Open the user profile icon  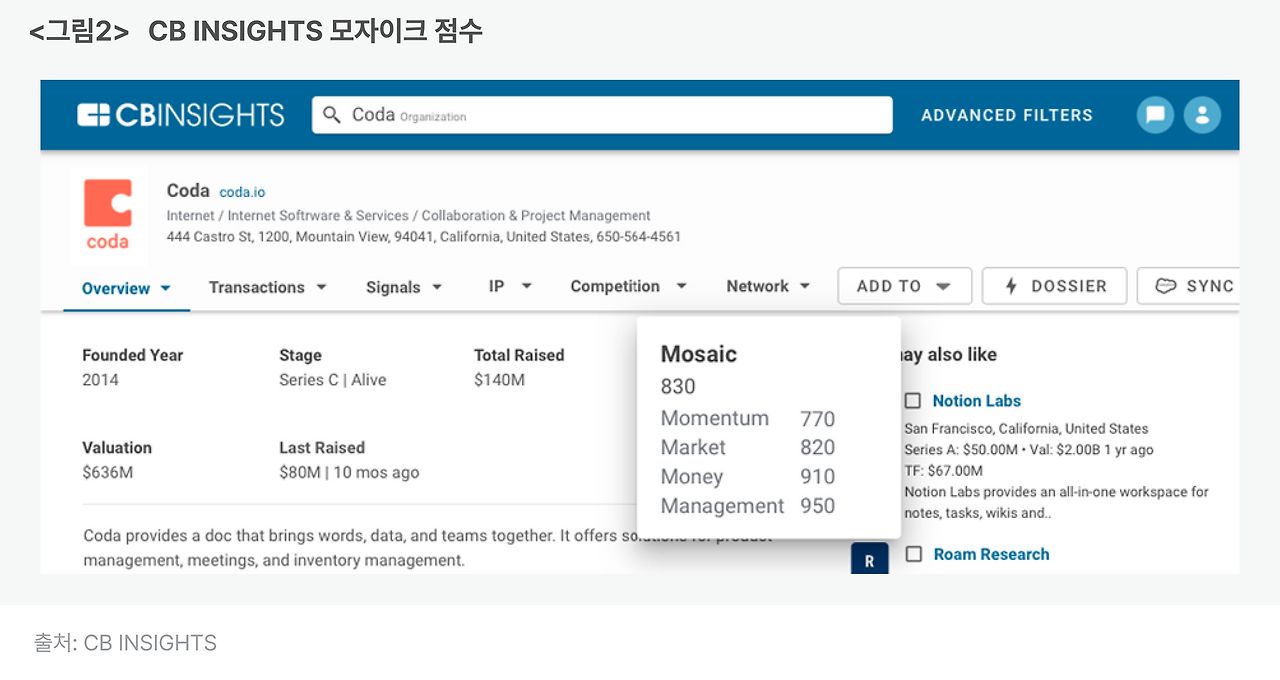click(x=1202, y=115)
